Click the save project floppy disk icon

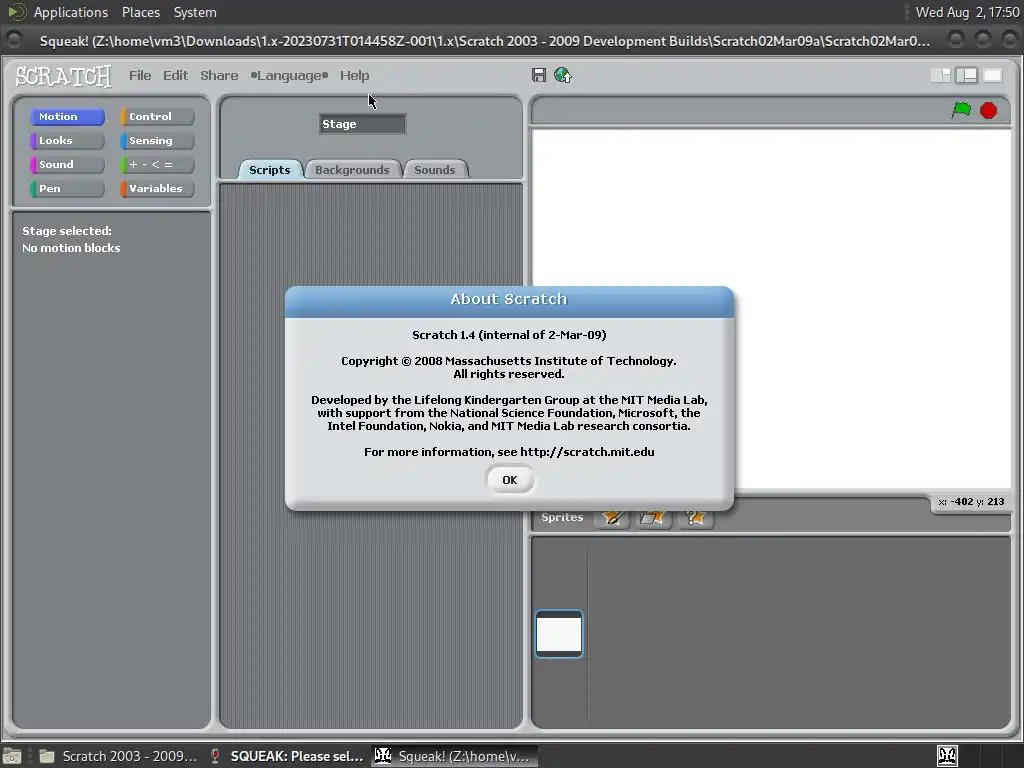pyautogui.click(x=539, y=75)
